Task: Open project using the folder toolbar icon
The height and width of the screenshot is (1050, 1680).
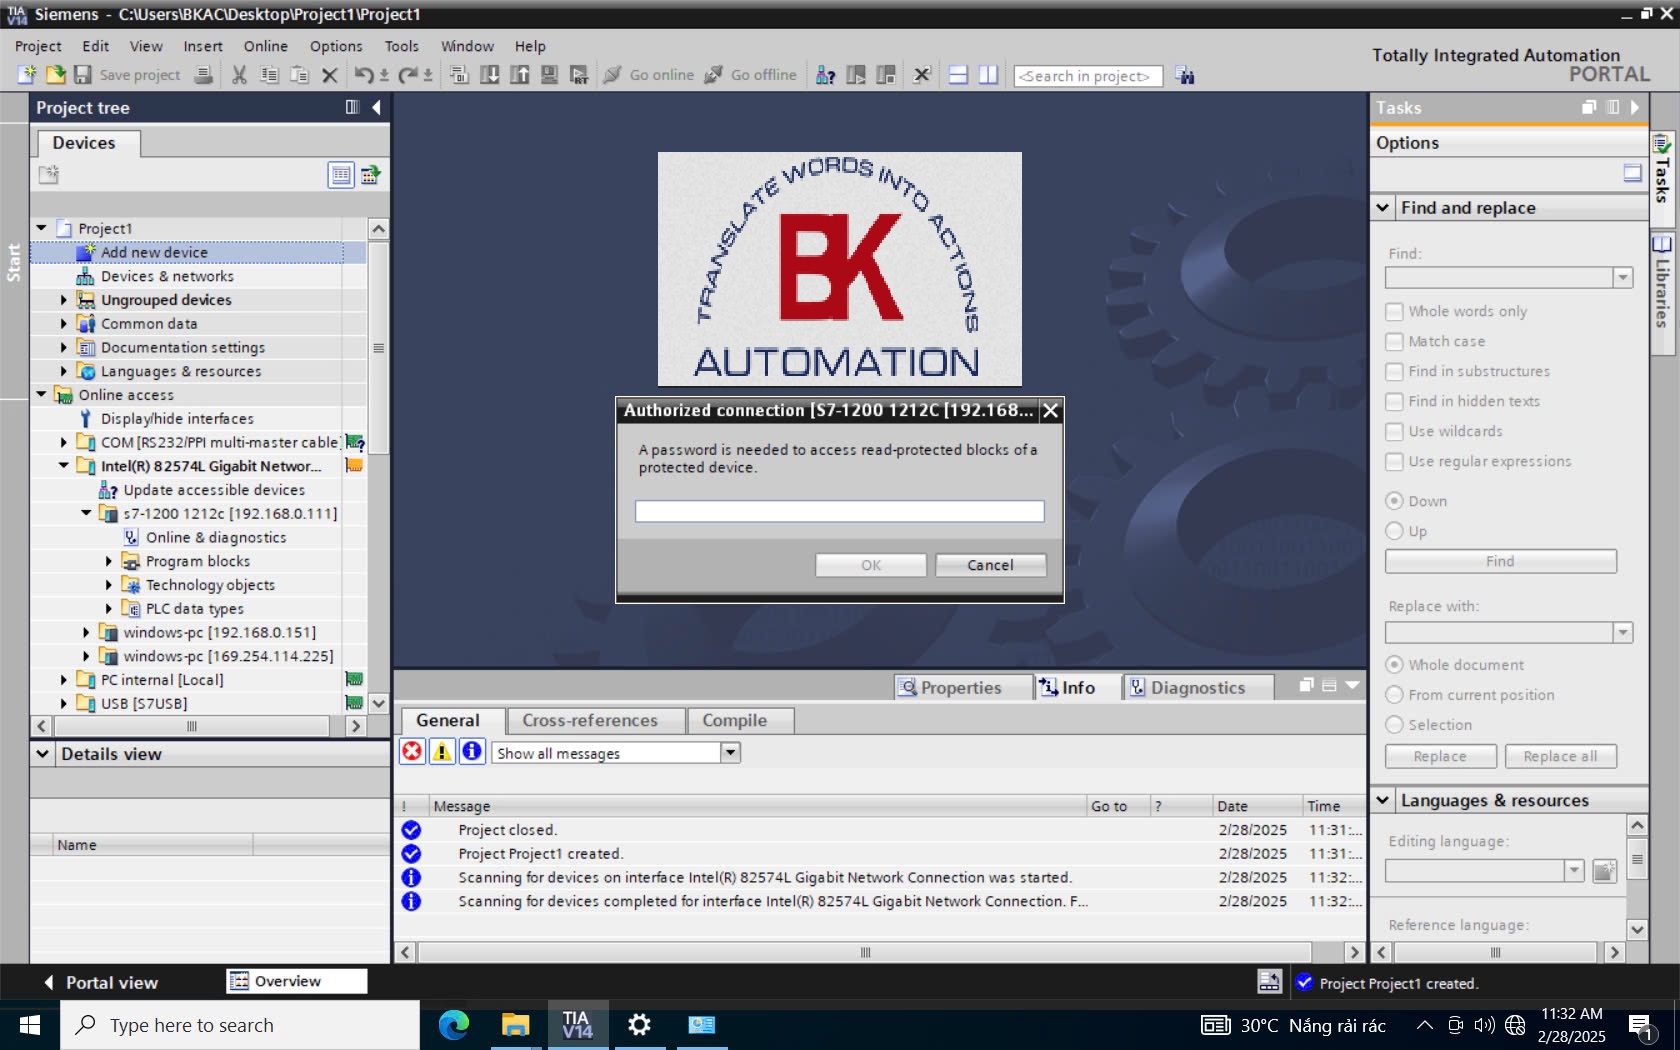Action: click(55, 75)
